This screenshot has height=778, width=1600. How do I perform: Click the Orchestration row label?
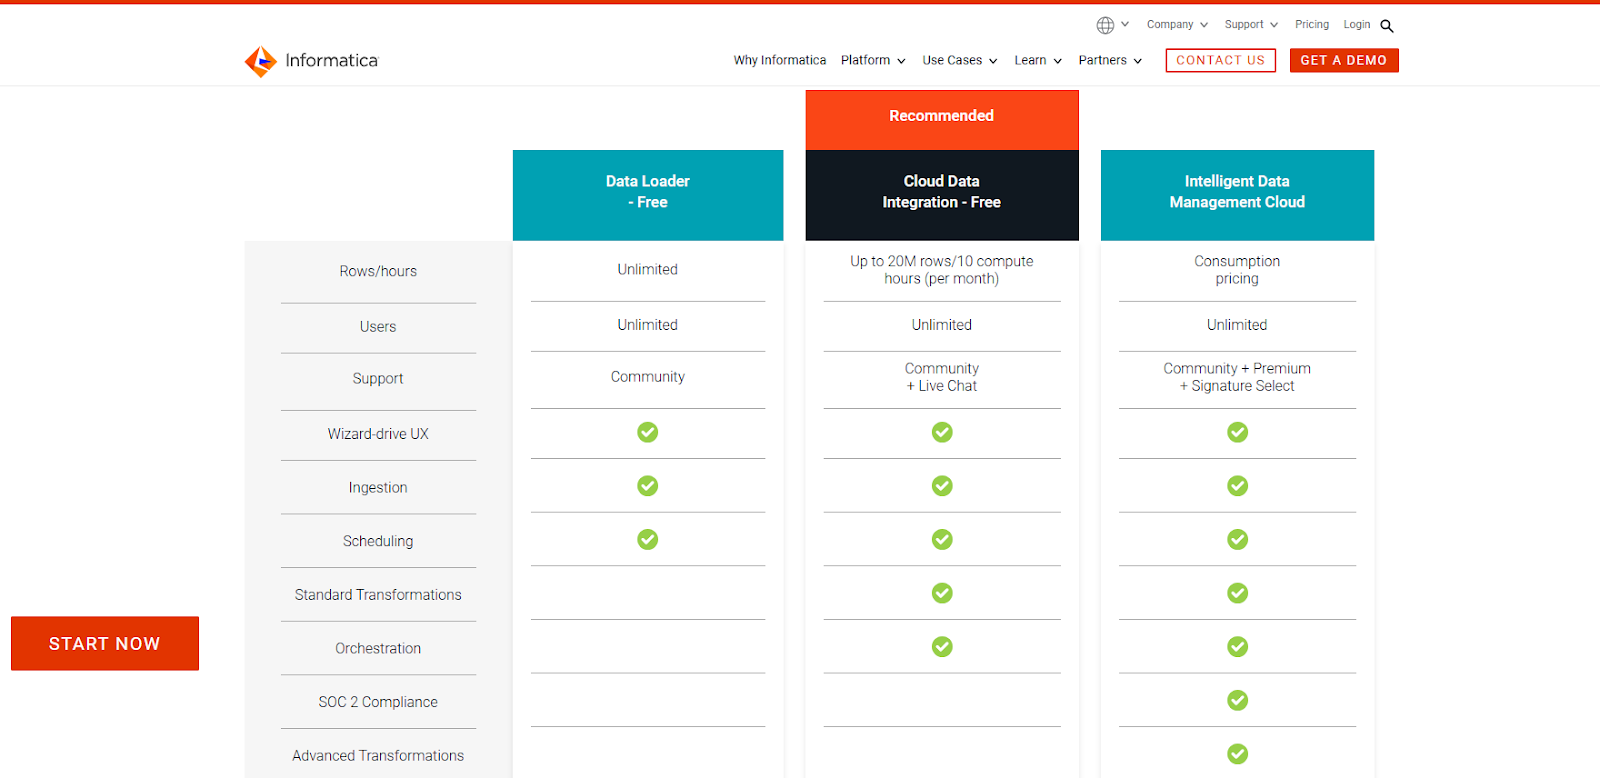point(378,649)
